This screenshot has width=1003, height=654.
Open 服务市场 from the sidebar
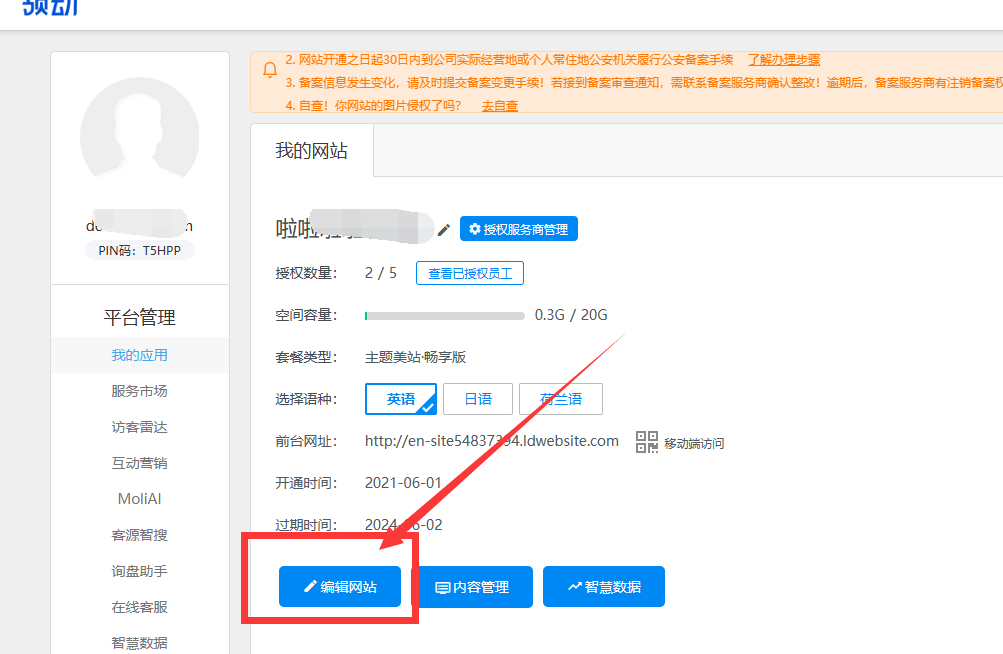[x=139, y=391]
